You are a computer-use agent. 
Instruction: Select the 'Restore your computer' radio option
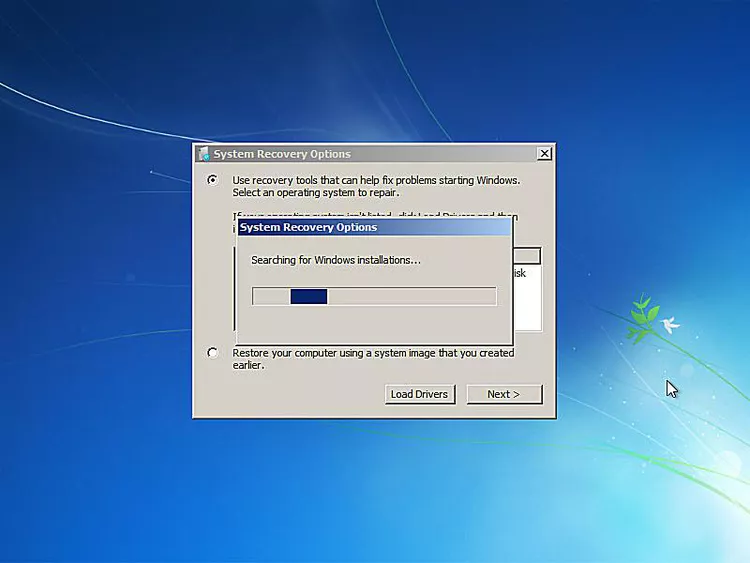(x=212, y=353)
